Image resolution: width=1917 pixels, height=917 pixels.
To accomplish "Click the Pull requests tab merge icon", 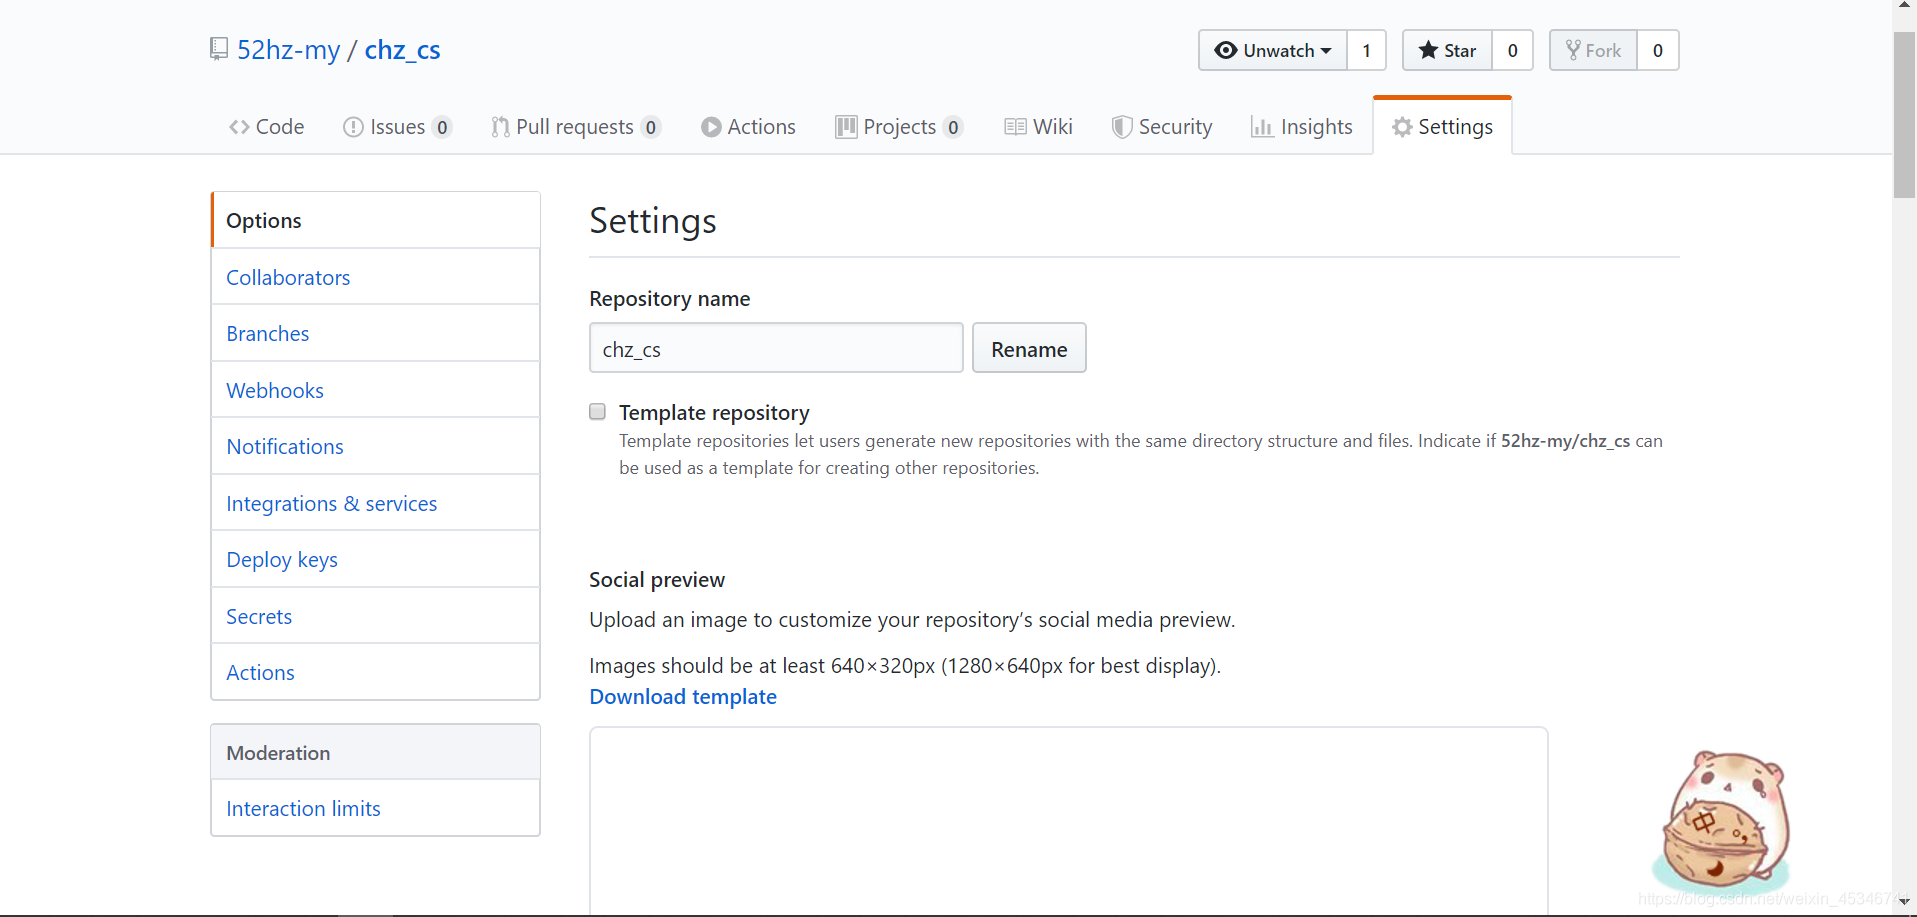I will click(500, 127).
